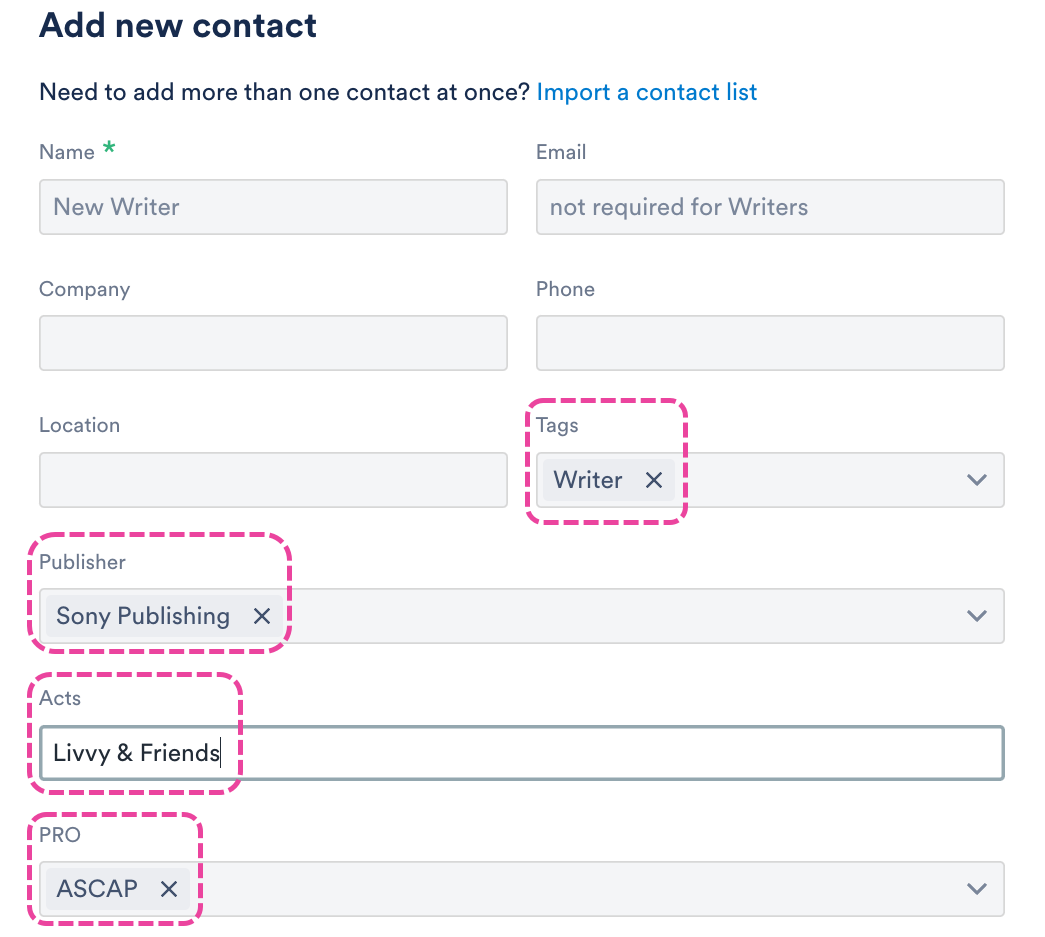The height and width of the screenshot is (937, 1045).
Task: Remove ASCAP from the PRO field
Action: point(169,888)
